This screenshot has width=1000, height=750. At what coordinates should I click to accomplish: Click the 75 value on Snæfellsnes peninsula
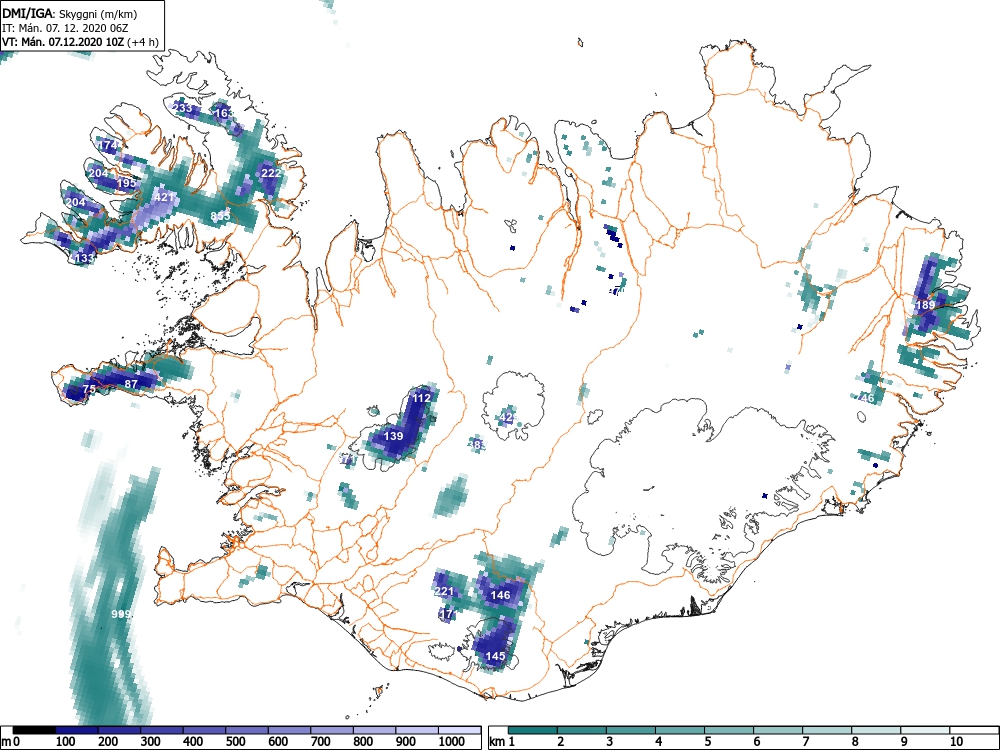point(89,389)
